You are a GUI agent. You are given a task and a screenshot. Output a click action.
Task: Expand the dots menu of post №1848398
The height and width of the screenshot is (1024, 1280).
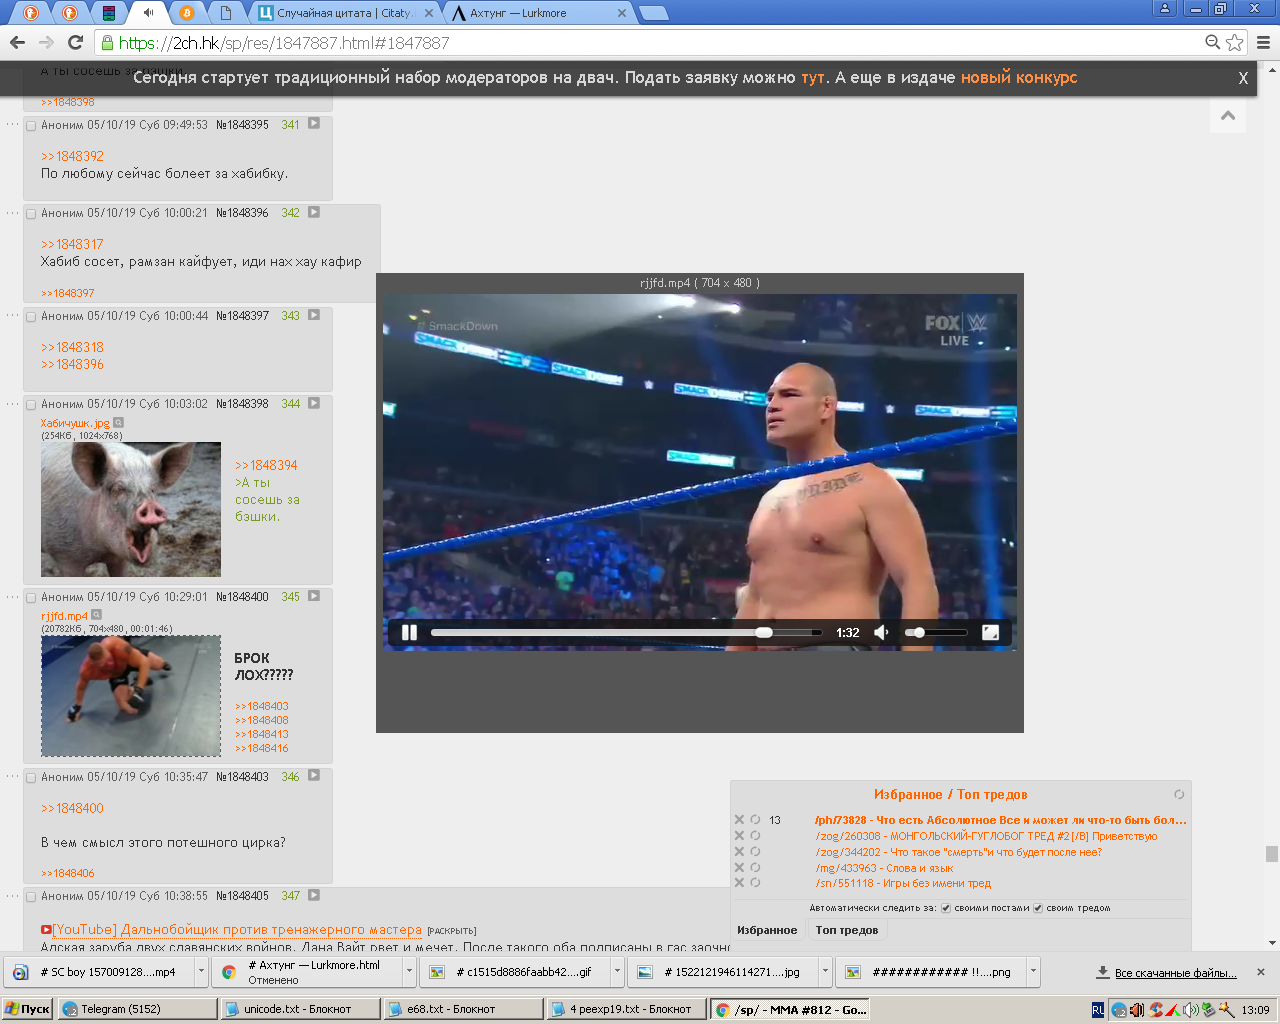pyautogui.click(x=12, y=403)
